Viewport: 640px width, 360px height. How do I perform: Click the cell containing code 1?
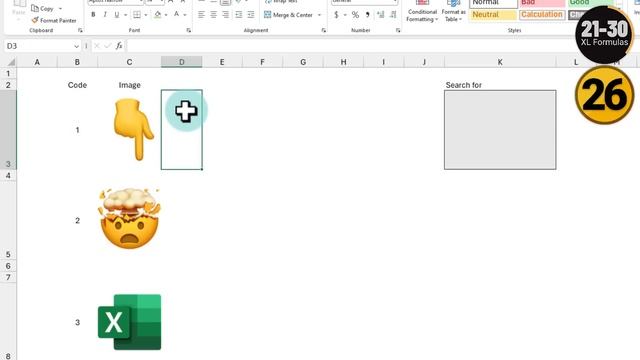click(77, 130)
